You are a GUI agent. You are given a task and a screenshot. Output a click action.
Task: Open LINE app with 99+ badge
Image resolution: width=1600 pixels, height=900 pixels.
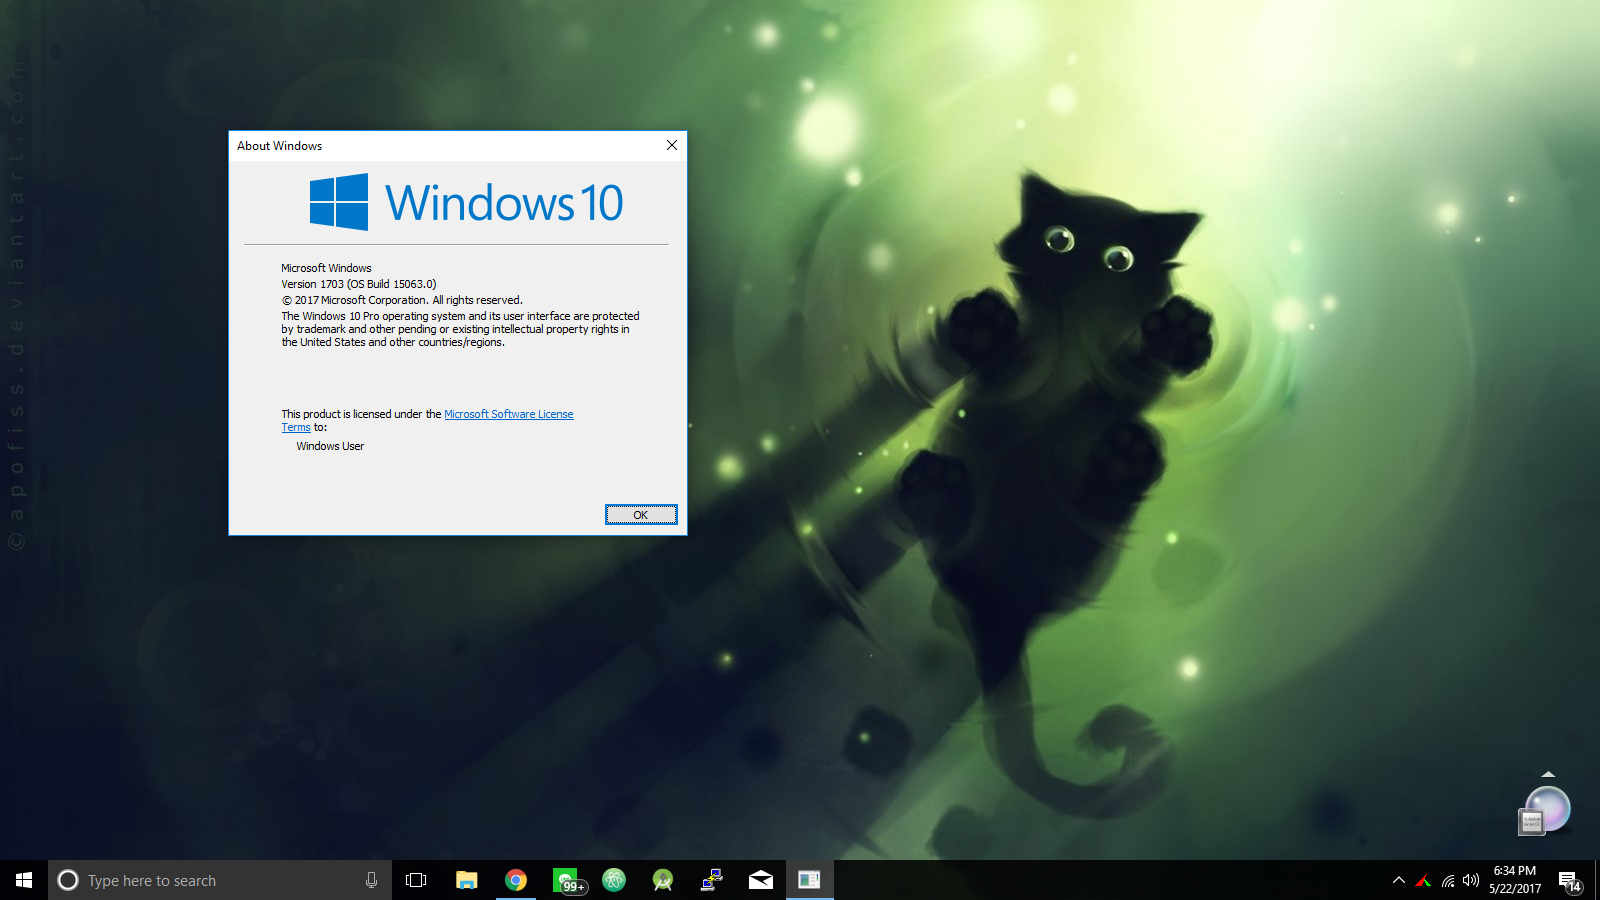[567, 880]
